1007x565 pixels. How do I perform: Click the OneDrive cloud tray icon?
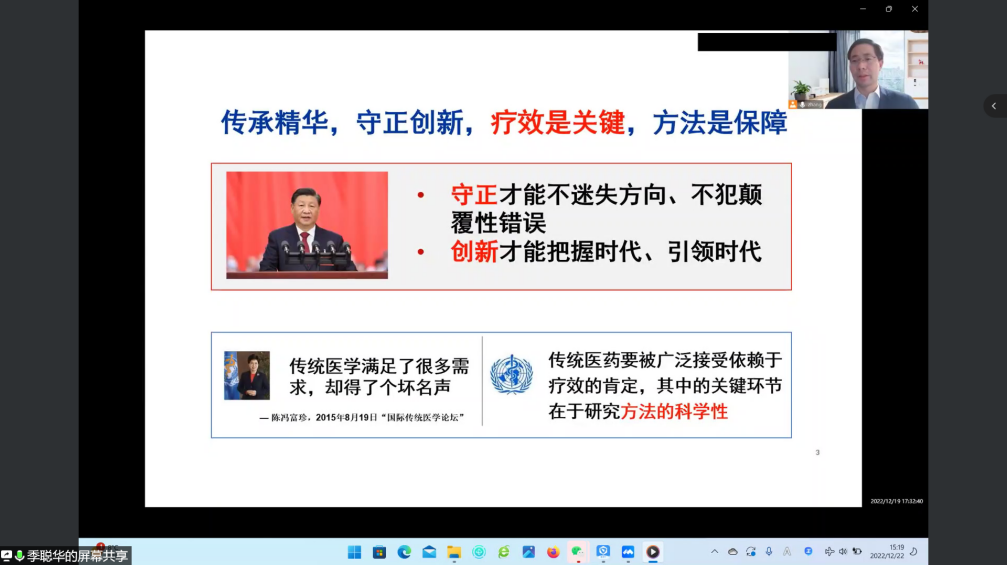(732, 552)
